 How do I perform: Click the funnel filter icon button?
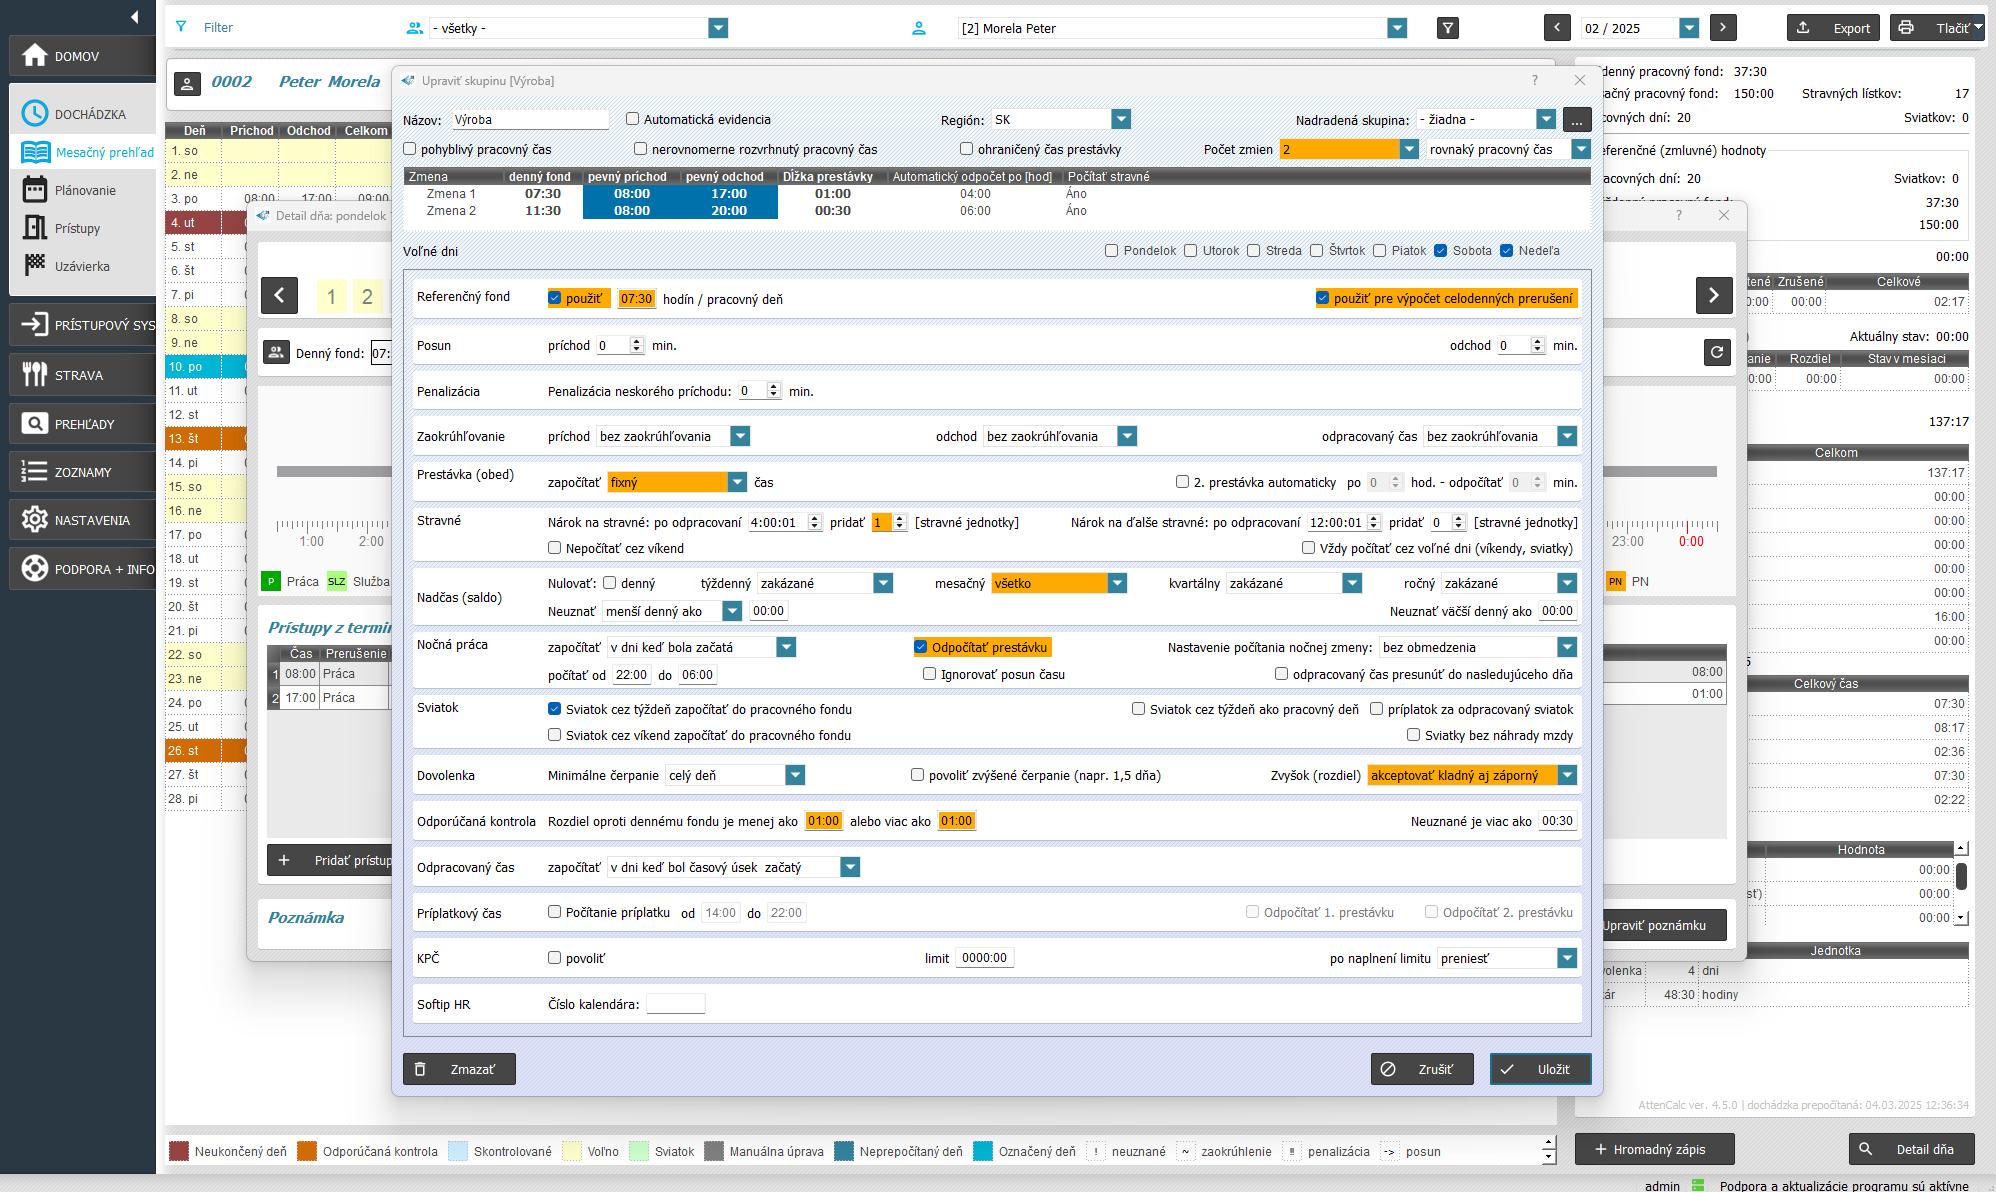pyautogui.click(x=1447, y=28)
